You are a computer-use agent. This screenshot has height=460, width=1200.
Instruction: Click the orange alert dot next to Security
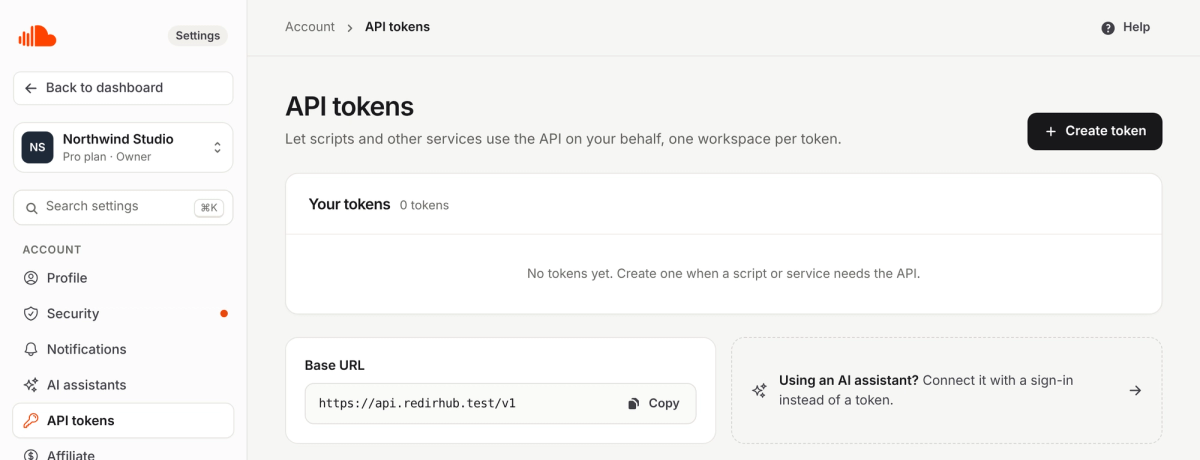coord(224,314)
